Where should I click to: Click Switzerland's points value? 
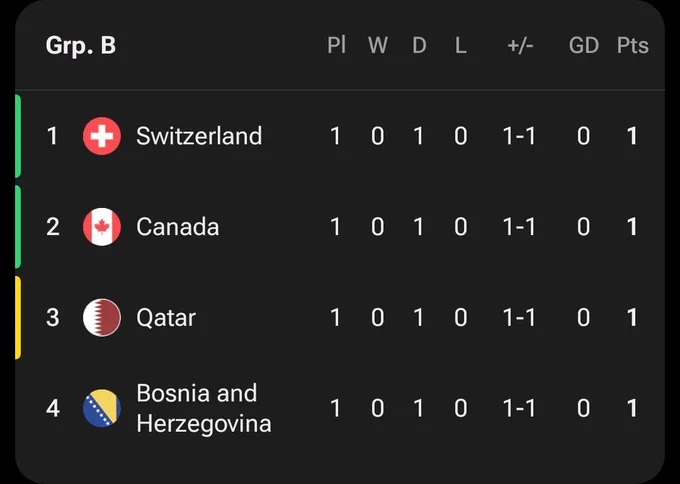click(x=632, y=136)
